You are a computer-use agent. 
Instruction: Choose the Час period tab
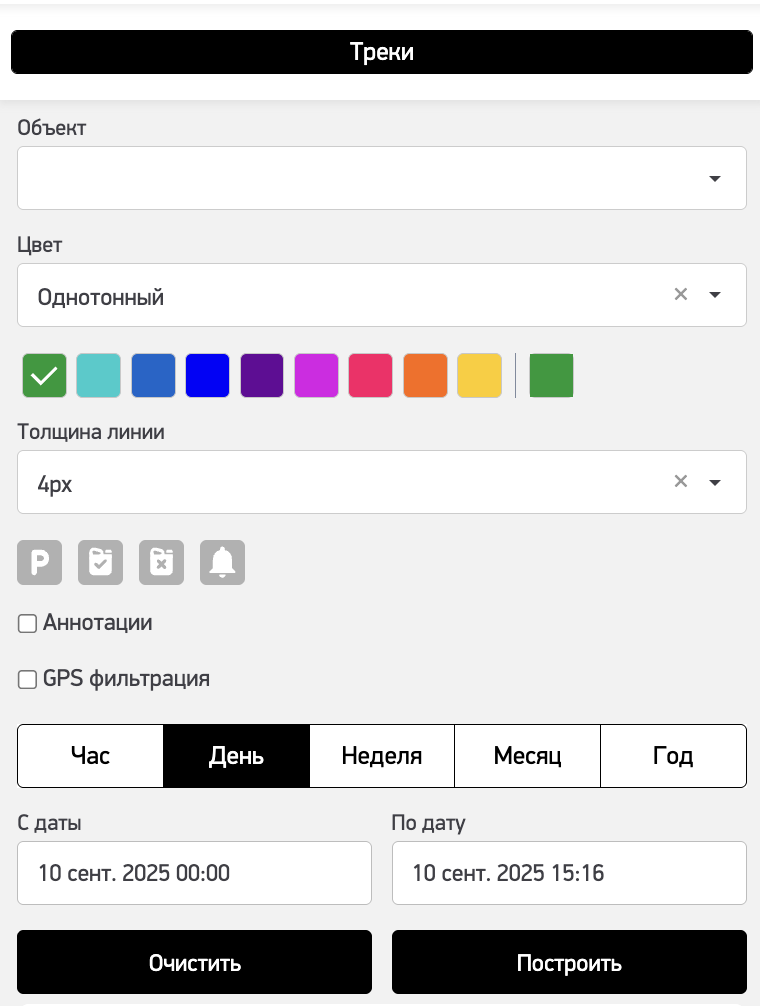90,756
